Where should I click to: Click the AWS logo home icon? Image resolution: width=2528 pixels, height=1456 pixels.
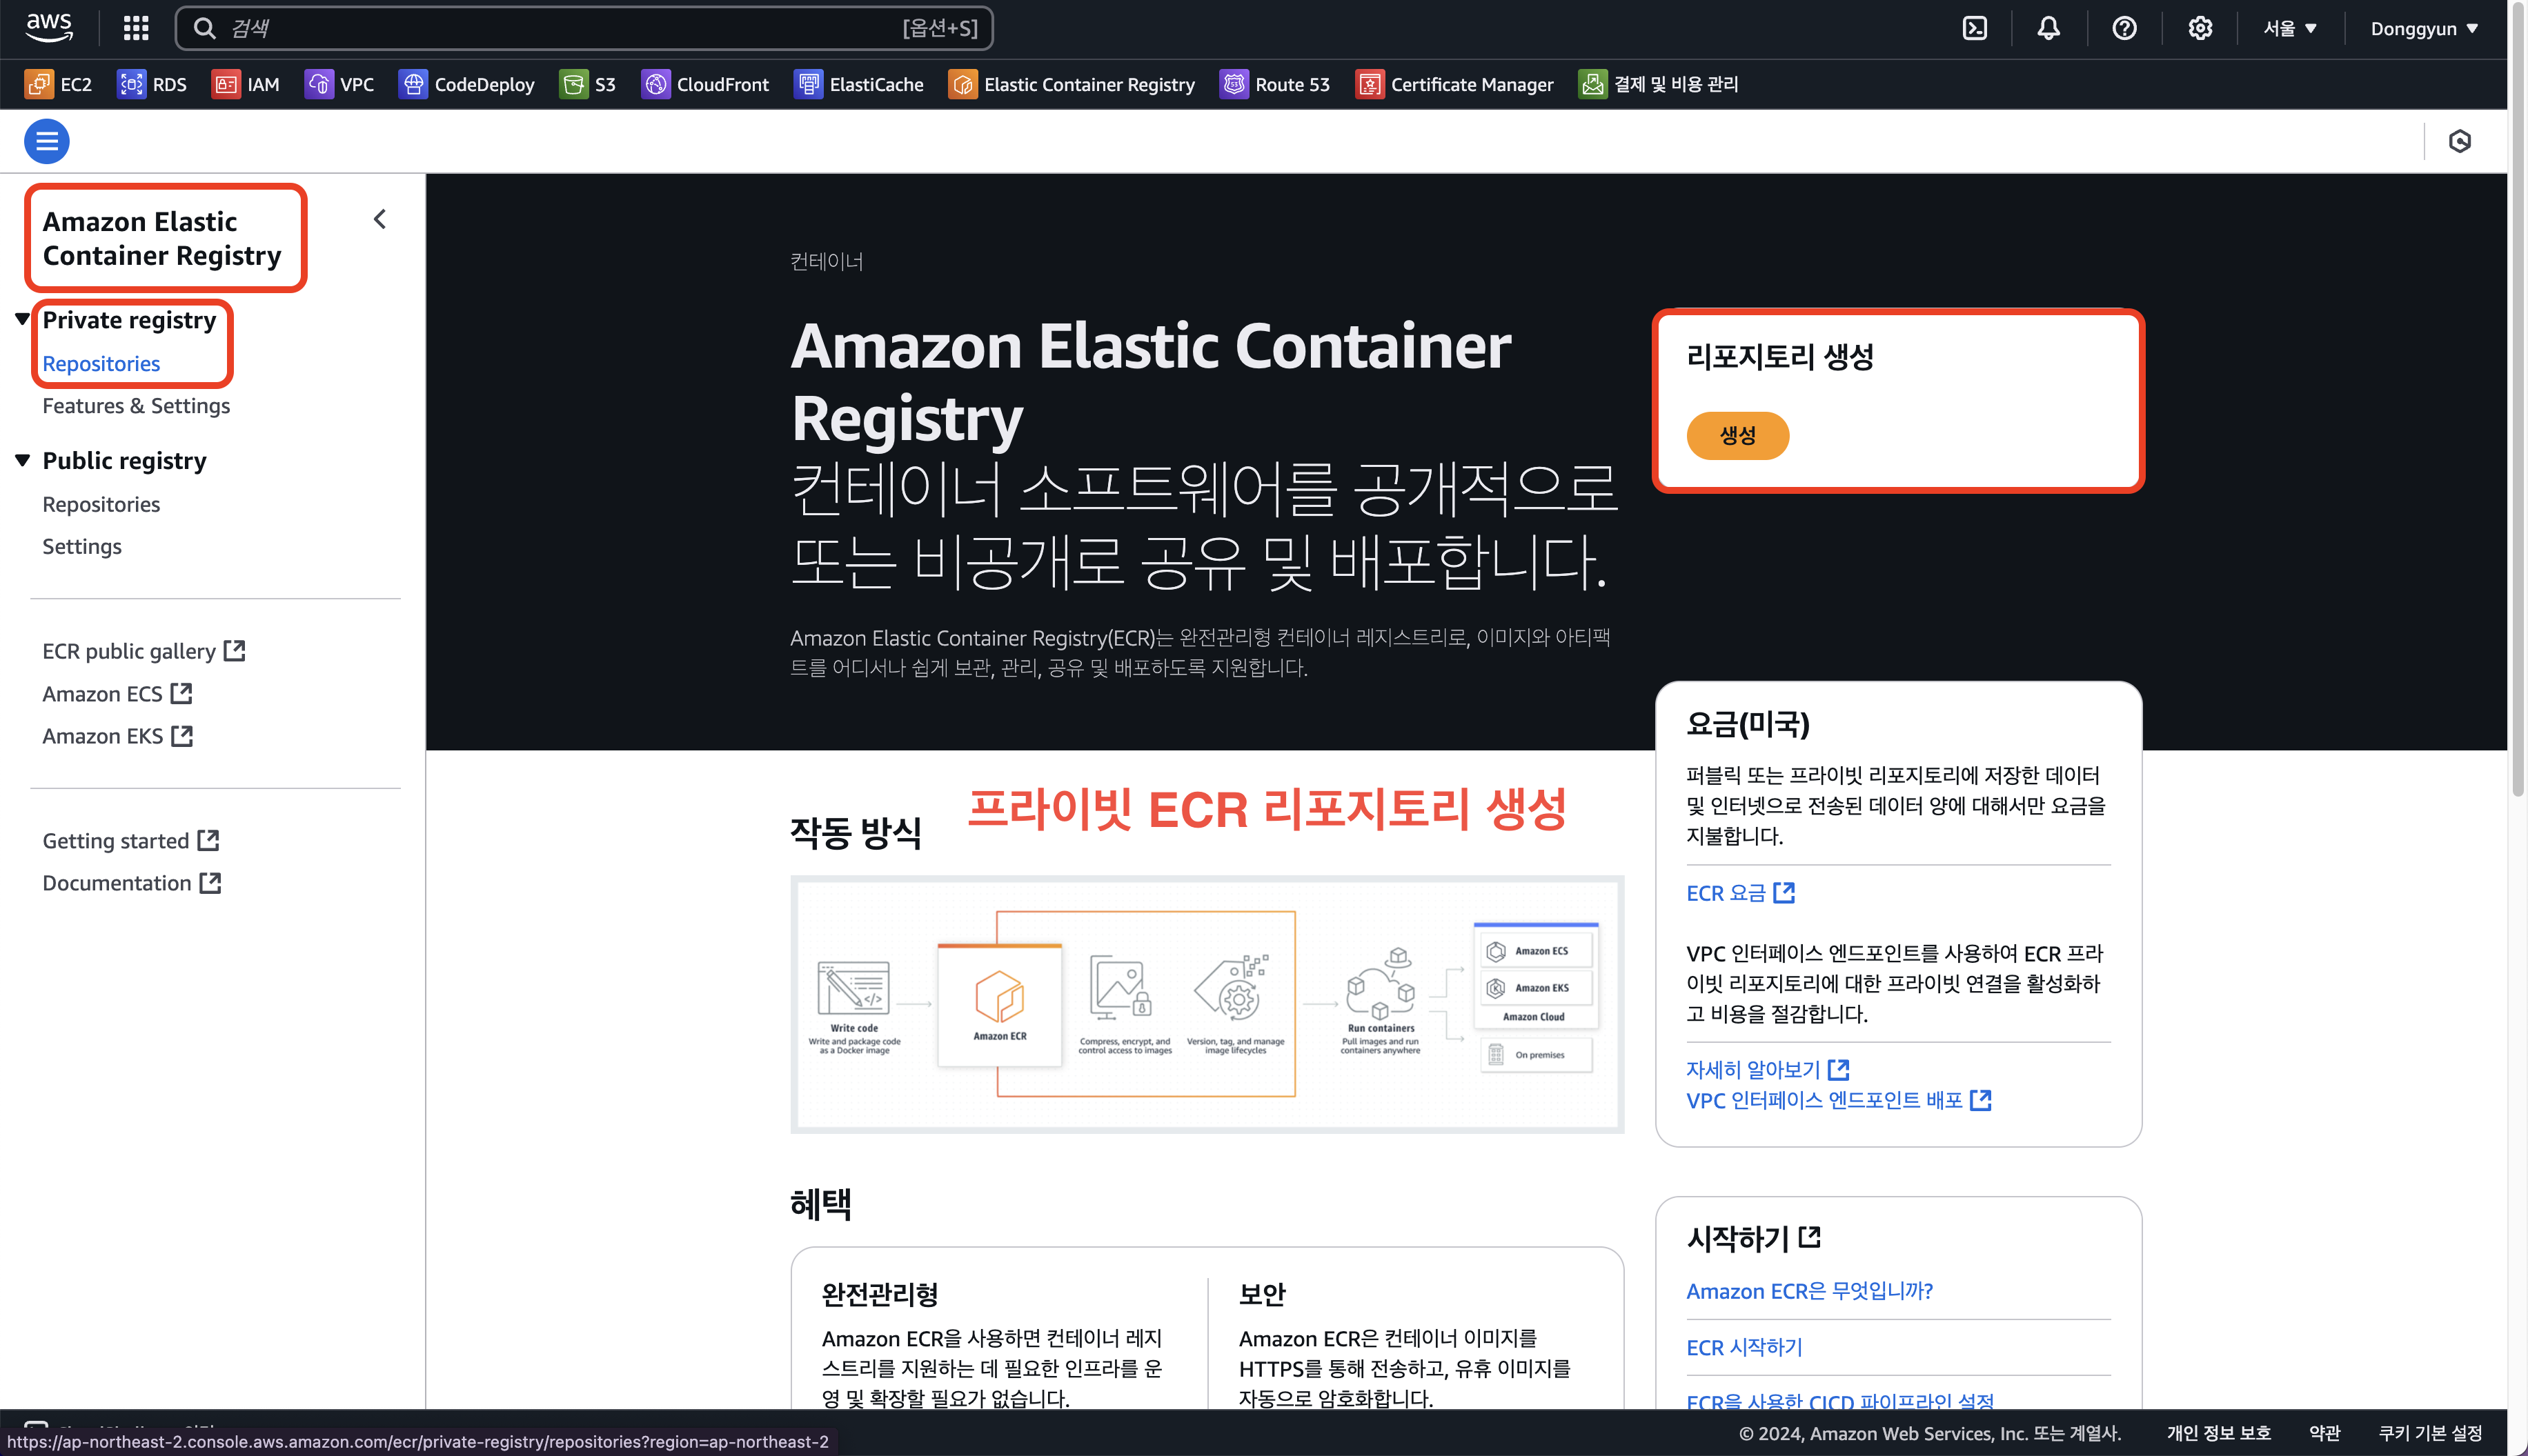[49, 27]
